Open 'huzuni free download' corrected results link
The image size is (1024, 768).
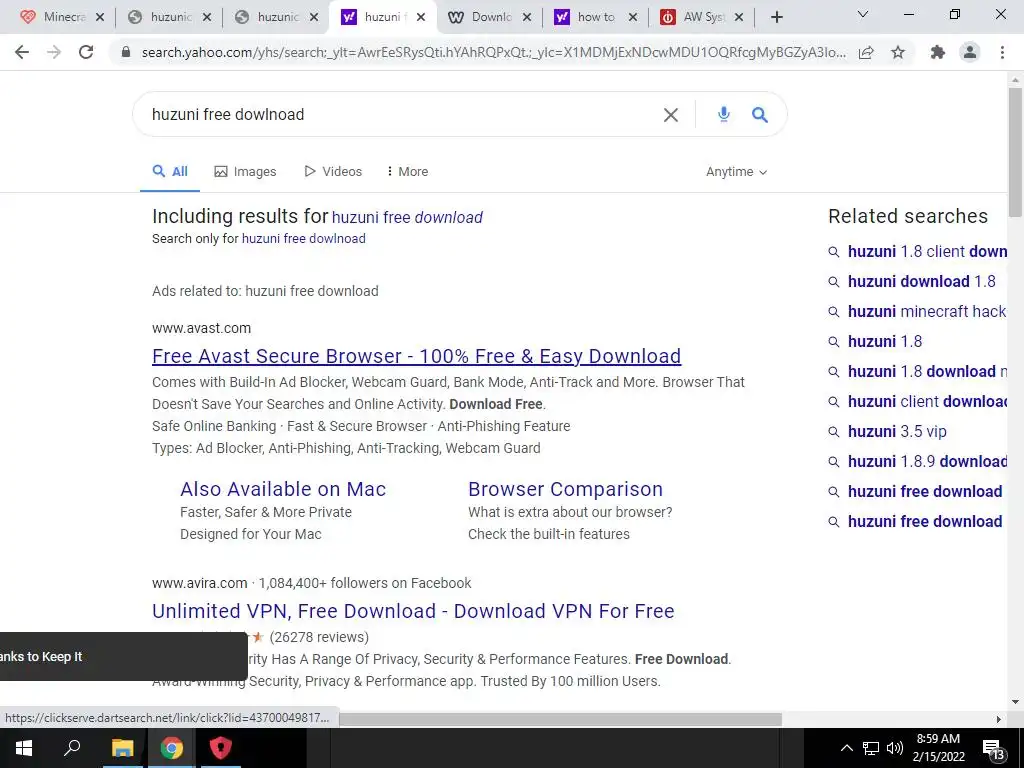click(x=408, y=217)
